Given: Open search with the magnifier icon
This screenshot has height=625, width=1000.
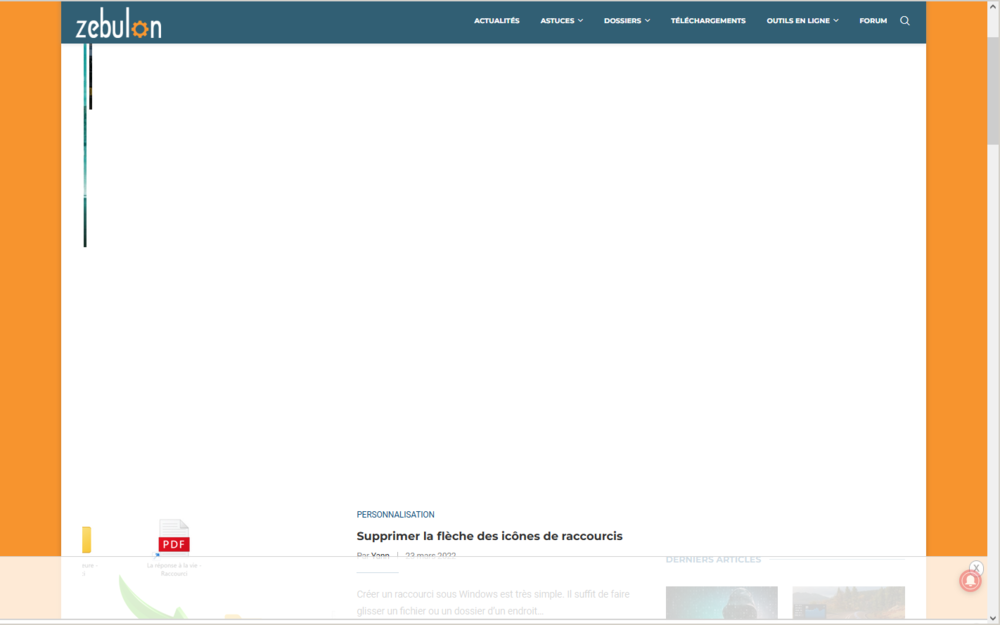Looking at the screenshot, I should click(x=905, y=20).
